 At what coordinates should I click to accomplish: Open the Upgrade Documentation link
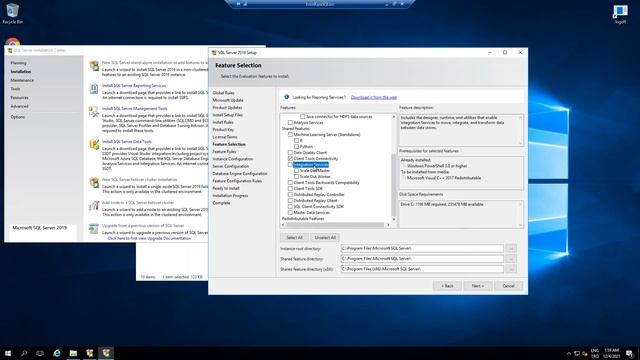(149, 238)
